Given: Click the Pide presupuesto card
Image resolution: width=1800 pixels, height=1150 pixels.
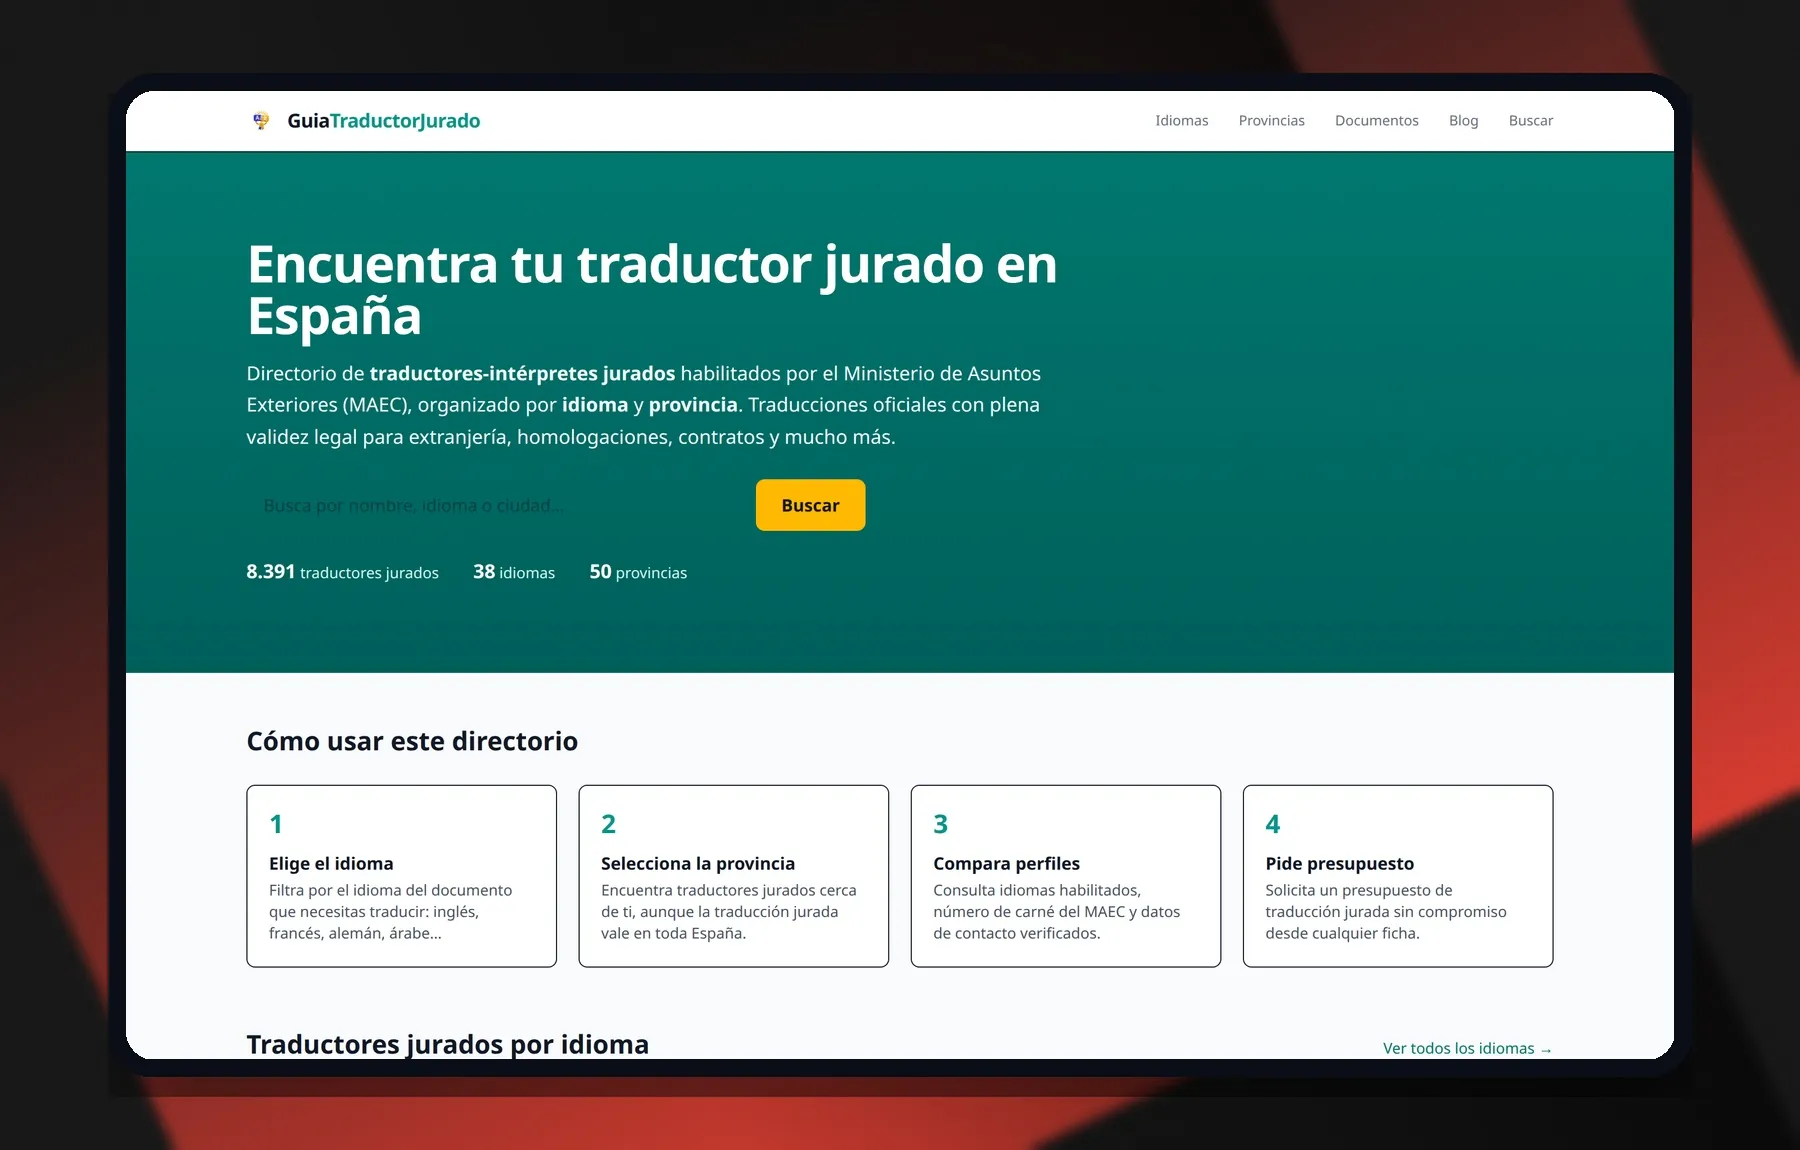Looking at the screenshot, I should click(x=1398, y=876).
